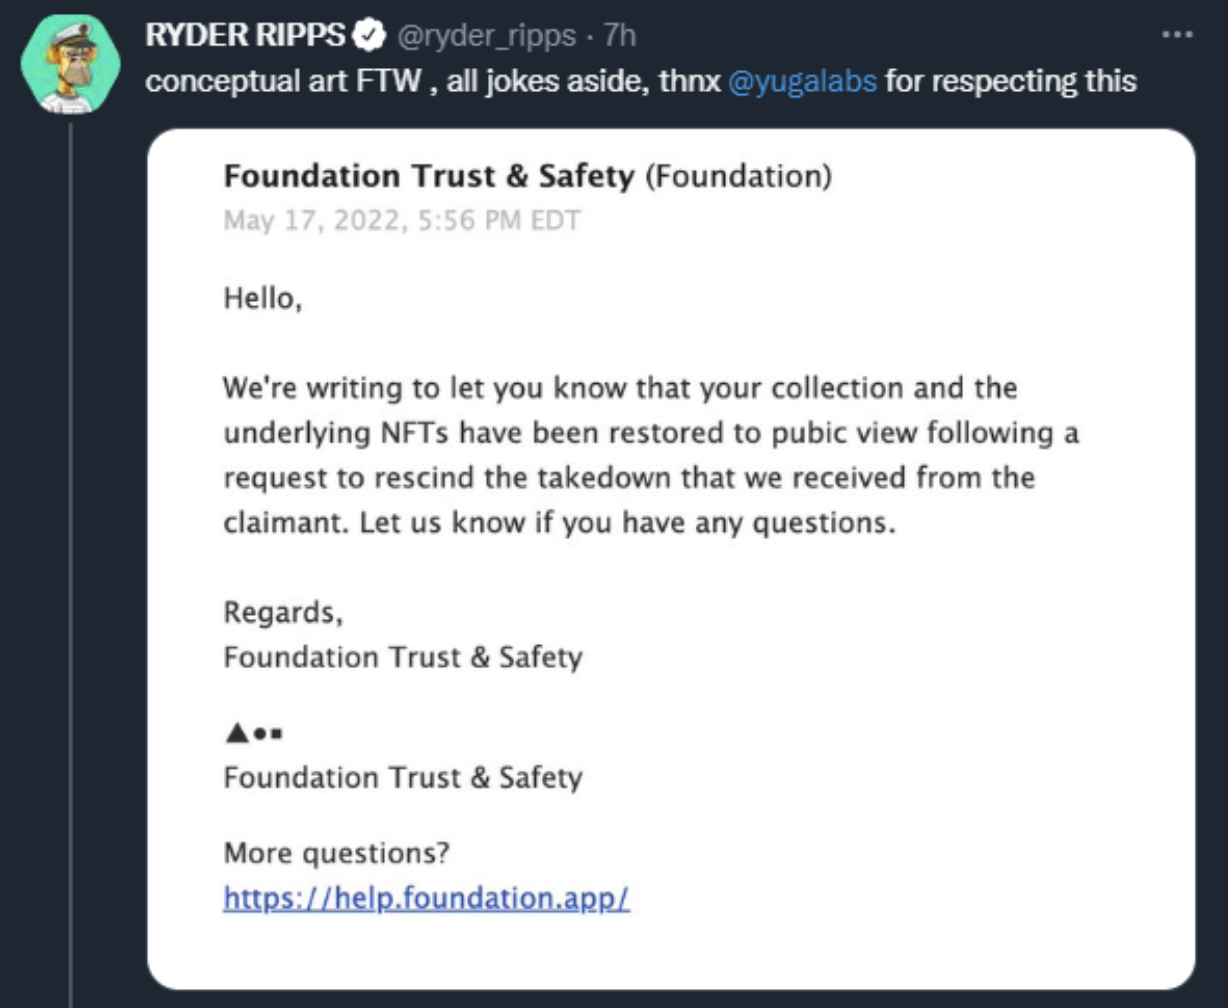Open the tweet via the 7h timestamp
Viewport: 1228px width, 1008px height.
click(x=621, y=36)
